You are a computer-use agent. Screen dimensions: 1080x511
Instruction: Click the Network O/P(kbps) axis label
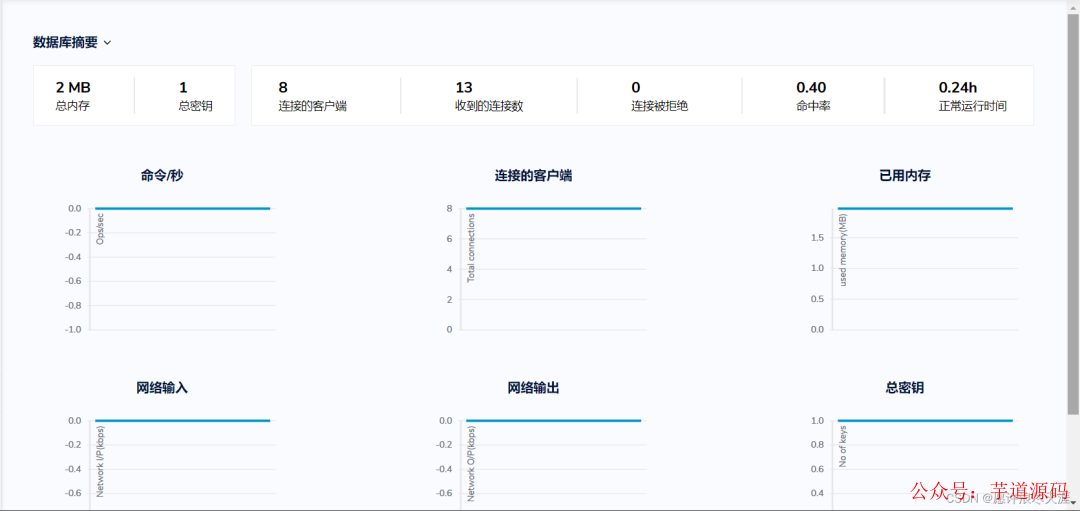tap(471, 463)
